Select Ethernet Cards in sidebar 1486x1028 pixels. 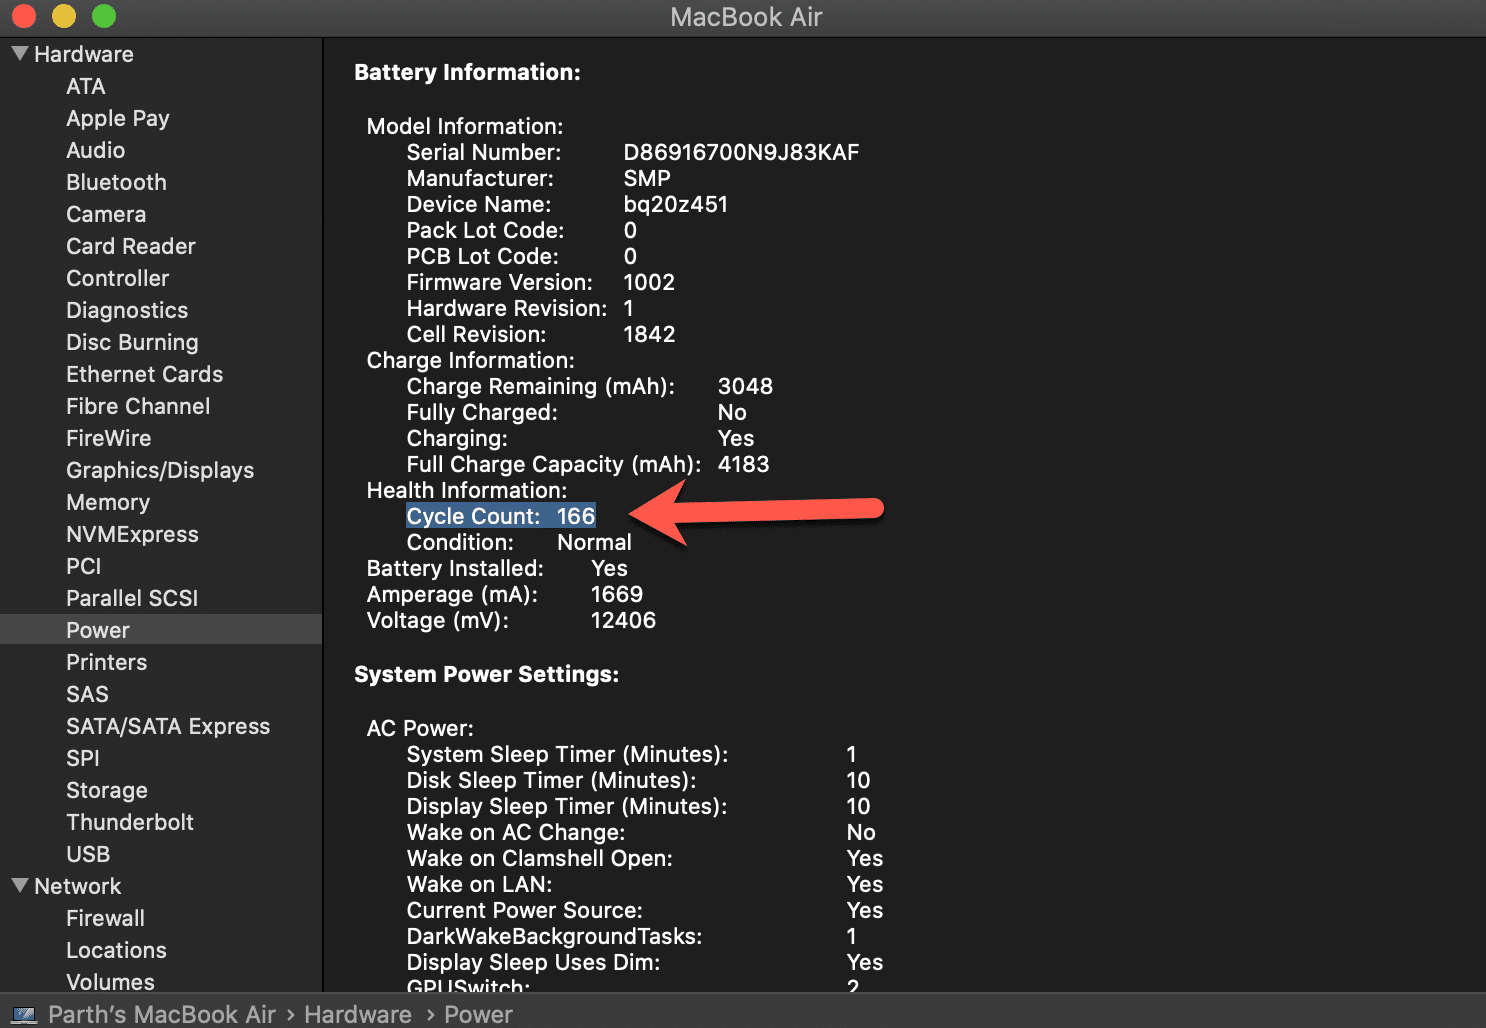144,374
